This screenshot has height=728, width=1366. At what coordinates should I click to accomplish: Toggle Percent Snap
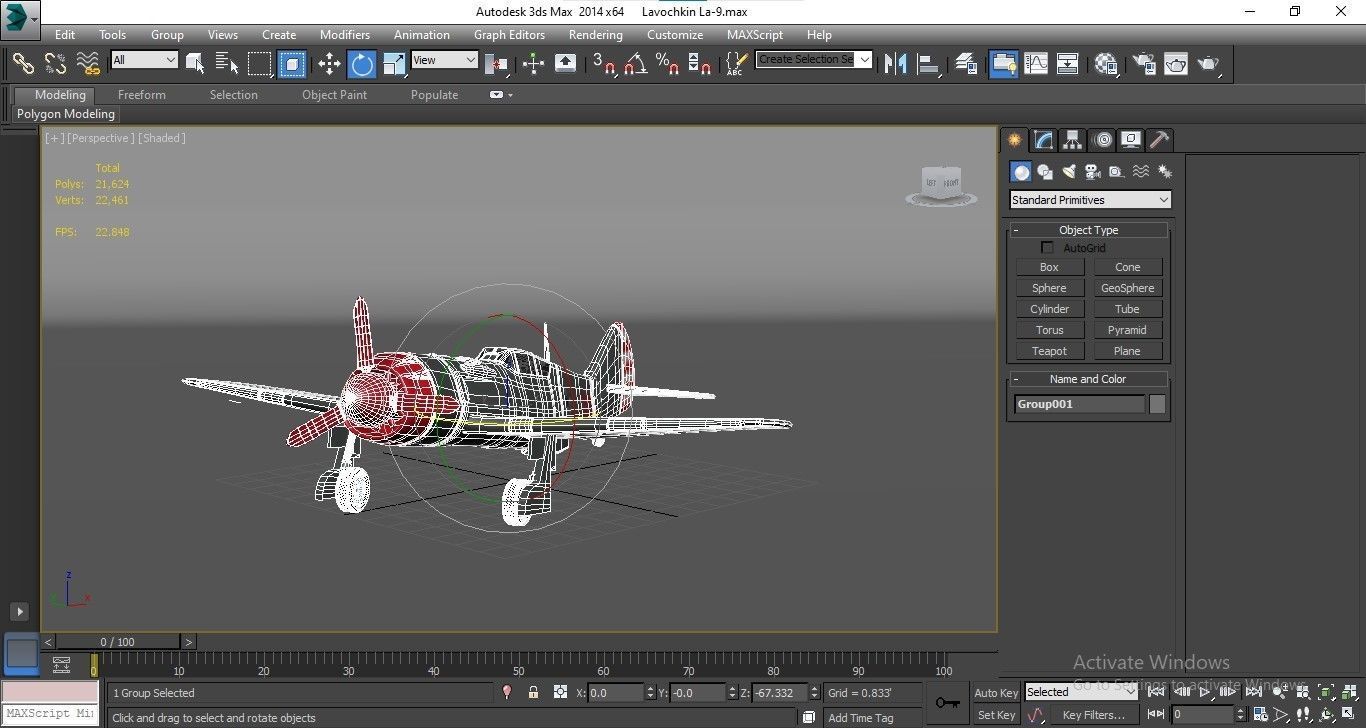click(668, 64)
